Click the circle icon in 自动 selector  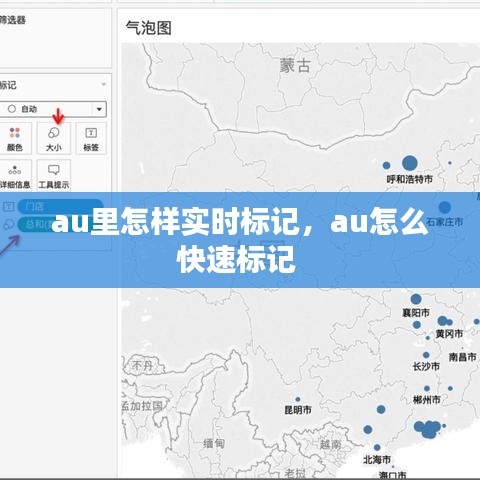tap(12, 109)
